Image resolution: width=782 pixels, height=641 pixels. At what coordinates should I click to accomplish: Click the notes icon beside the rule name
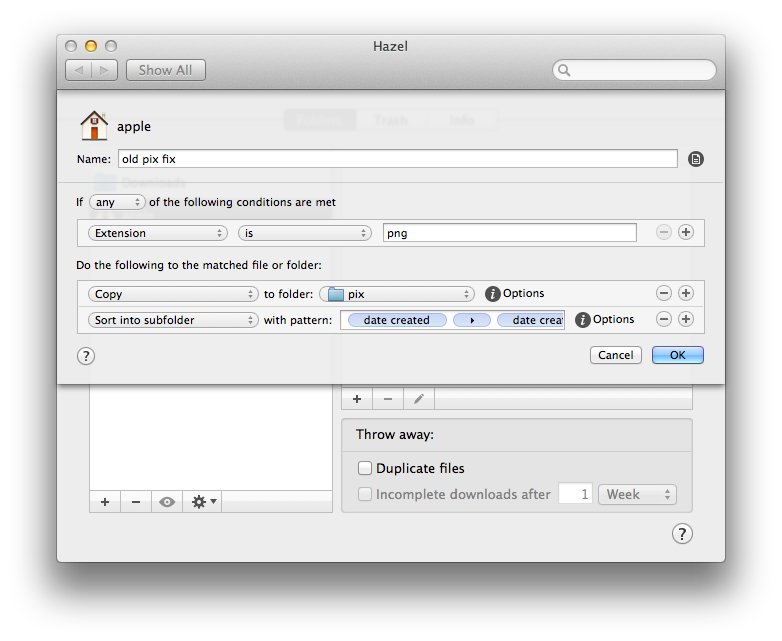696,159
